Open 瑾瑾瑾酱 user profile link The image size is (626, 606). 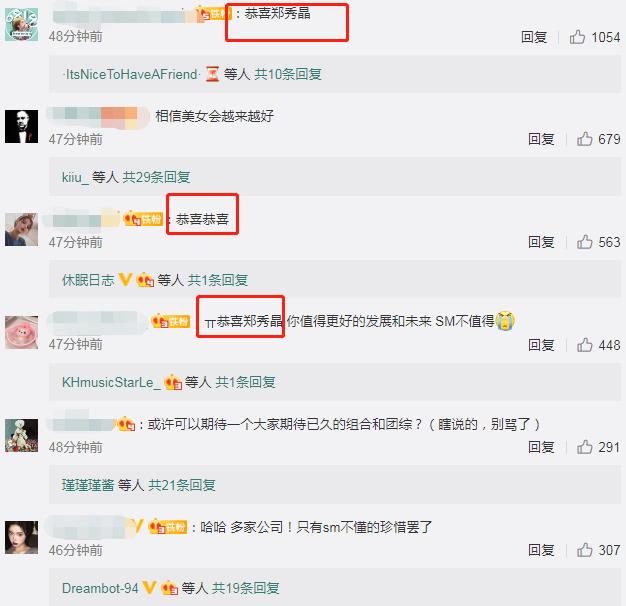pyautogui.click(x=88, y=485)
